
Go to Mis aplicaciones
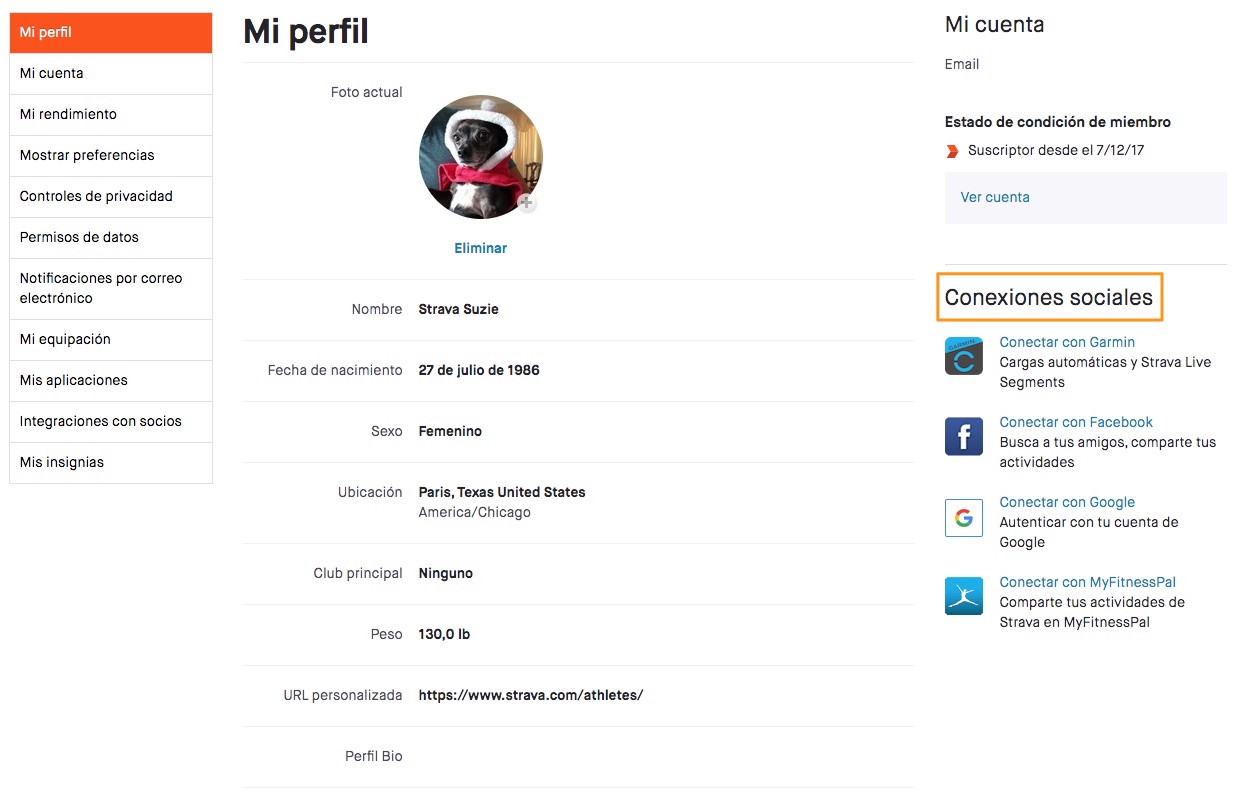click(x=111, y=381)
